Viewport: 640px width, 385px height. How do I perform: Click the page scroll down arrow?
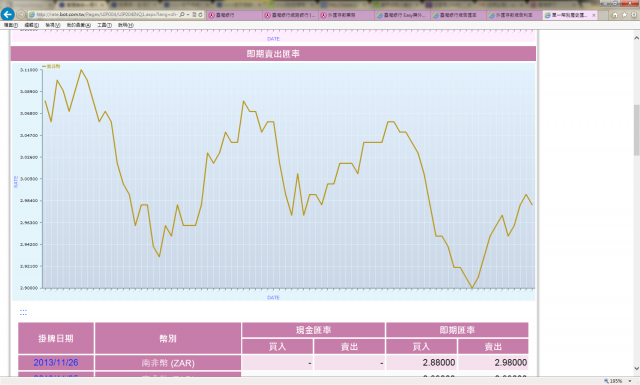pyautogui.click(x=636, y=368)
